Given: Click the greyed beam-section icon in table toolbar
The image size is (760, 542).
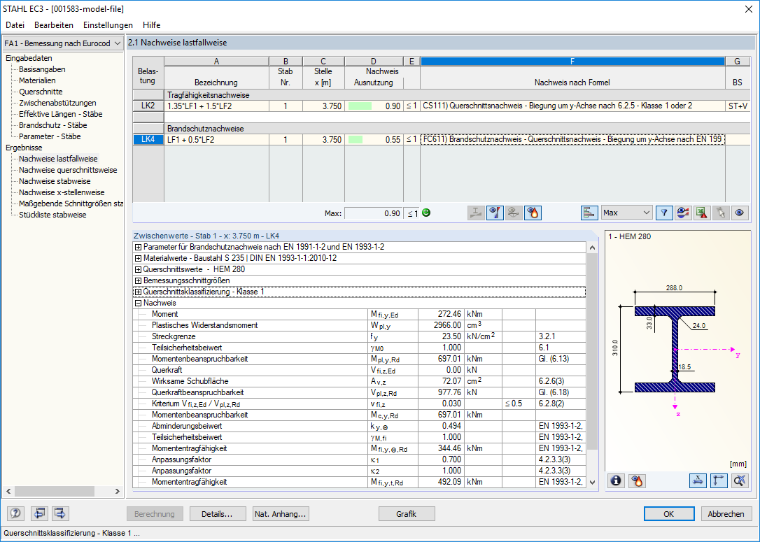Looking at the screenshot, I should tap(476, 212).
